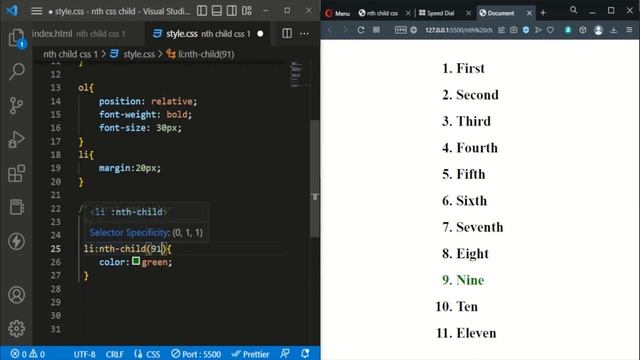Open the notifications bell in VS Code status bar
This screenshot has width=640, height=360.
(x=305, y=353)
